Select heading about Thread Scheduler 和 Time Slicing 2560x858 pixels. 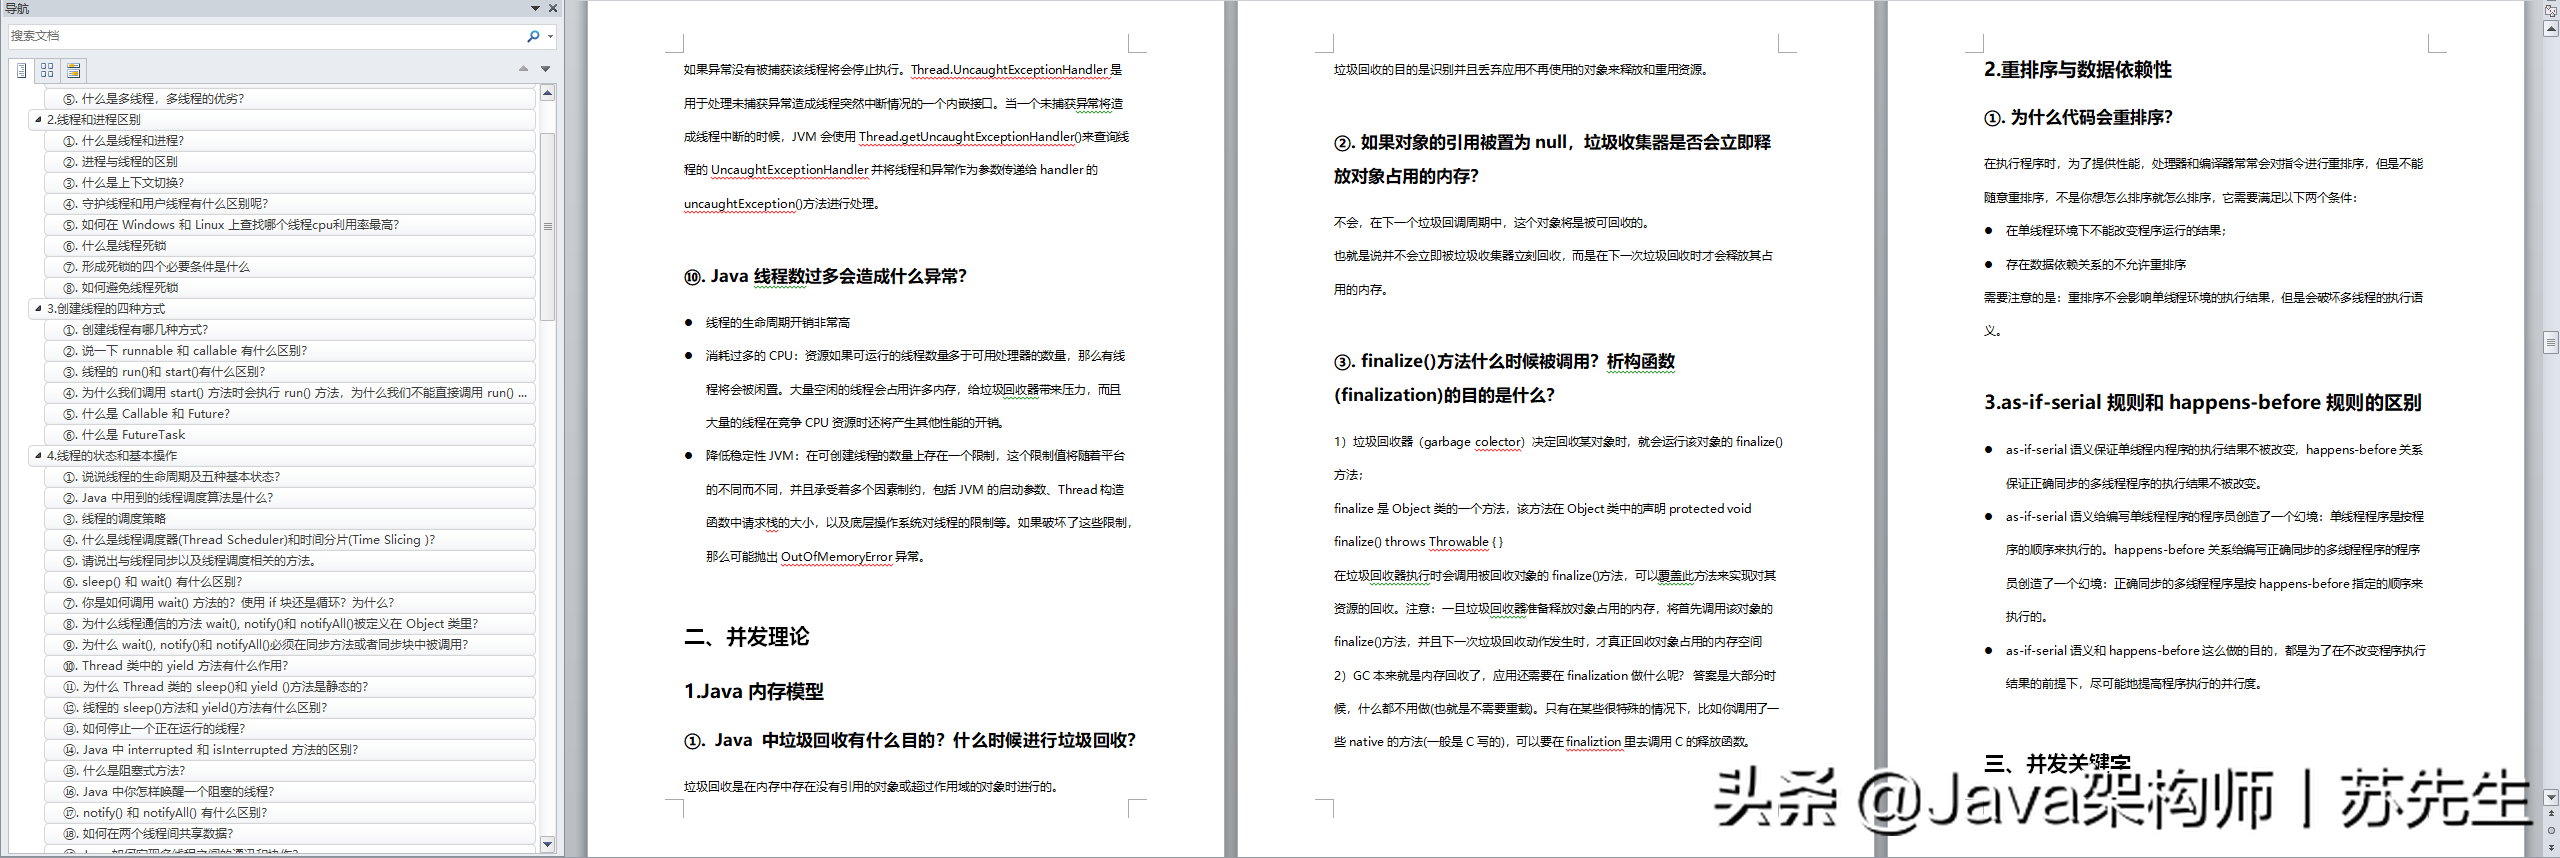click(x=290, y=540)
